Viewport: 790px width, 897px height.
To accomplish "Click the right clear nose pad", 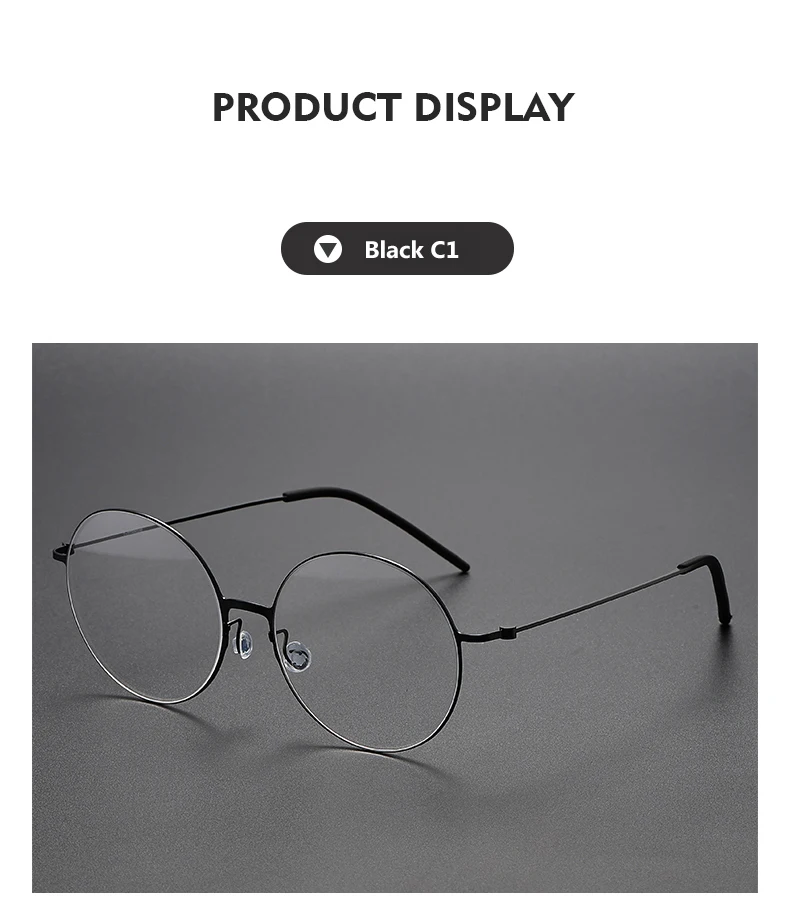I will click(x=298, y=656).
